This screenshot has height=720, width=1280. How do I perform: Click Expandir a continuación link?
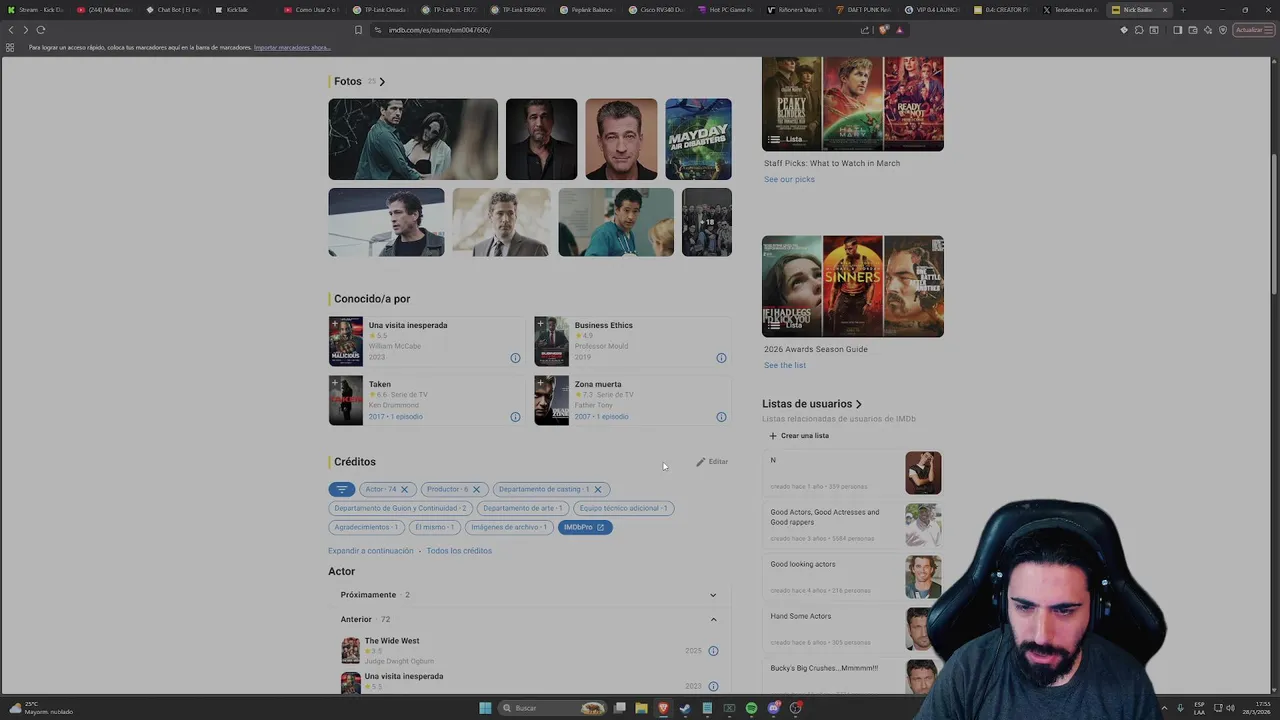click(370, 551)
